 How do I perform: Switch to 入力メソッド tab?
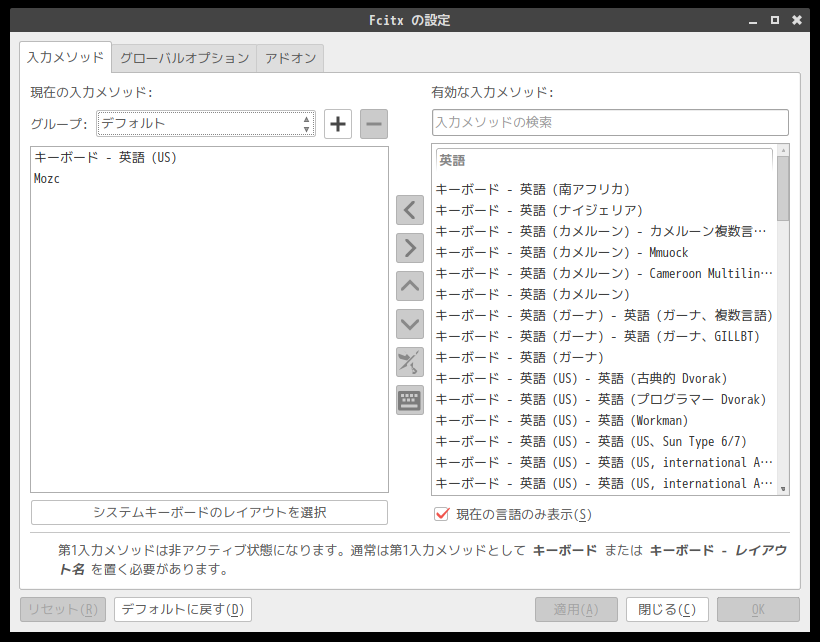(x=65, y=57)
